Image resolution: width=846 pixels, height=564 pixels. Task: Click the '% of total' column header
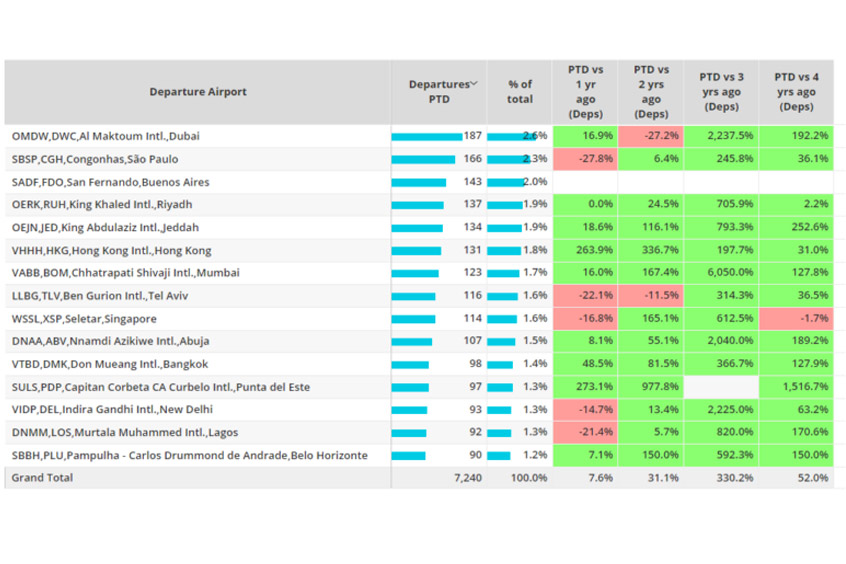tap(520, 92)
